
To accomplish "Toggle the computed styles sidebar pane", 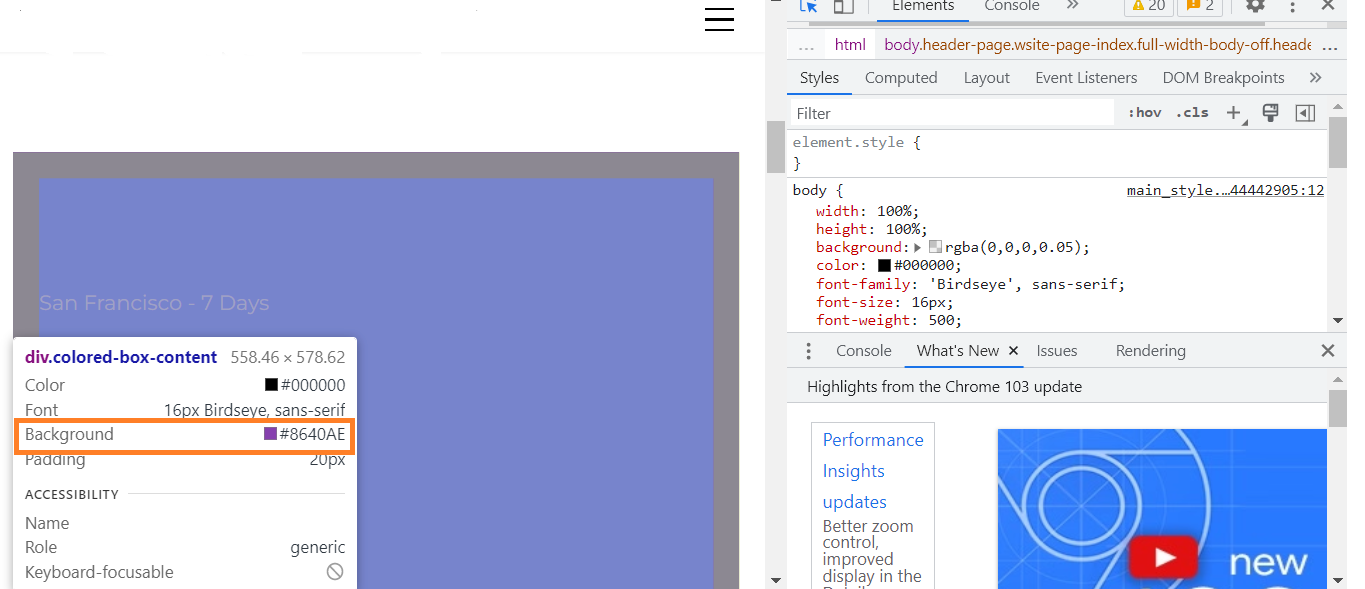I will [1305, 113].
